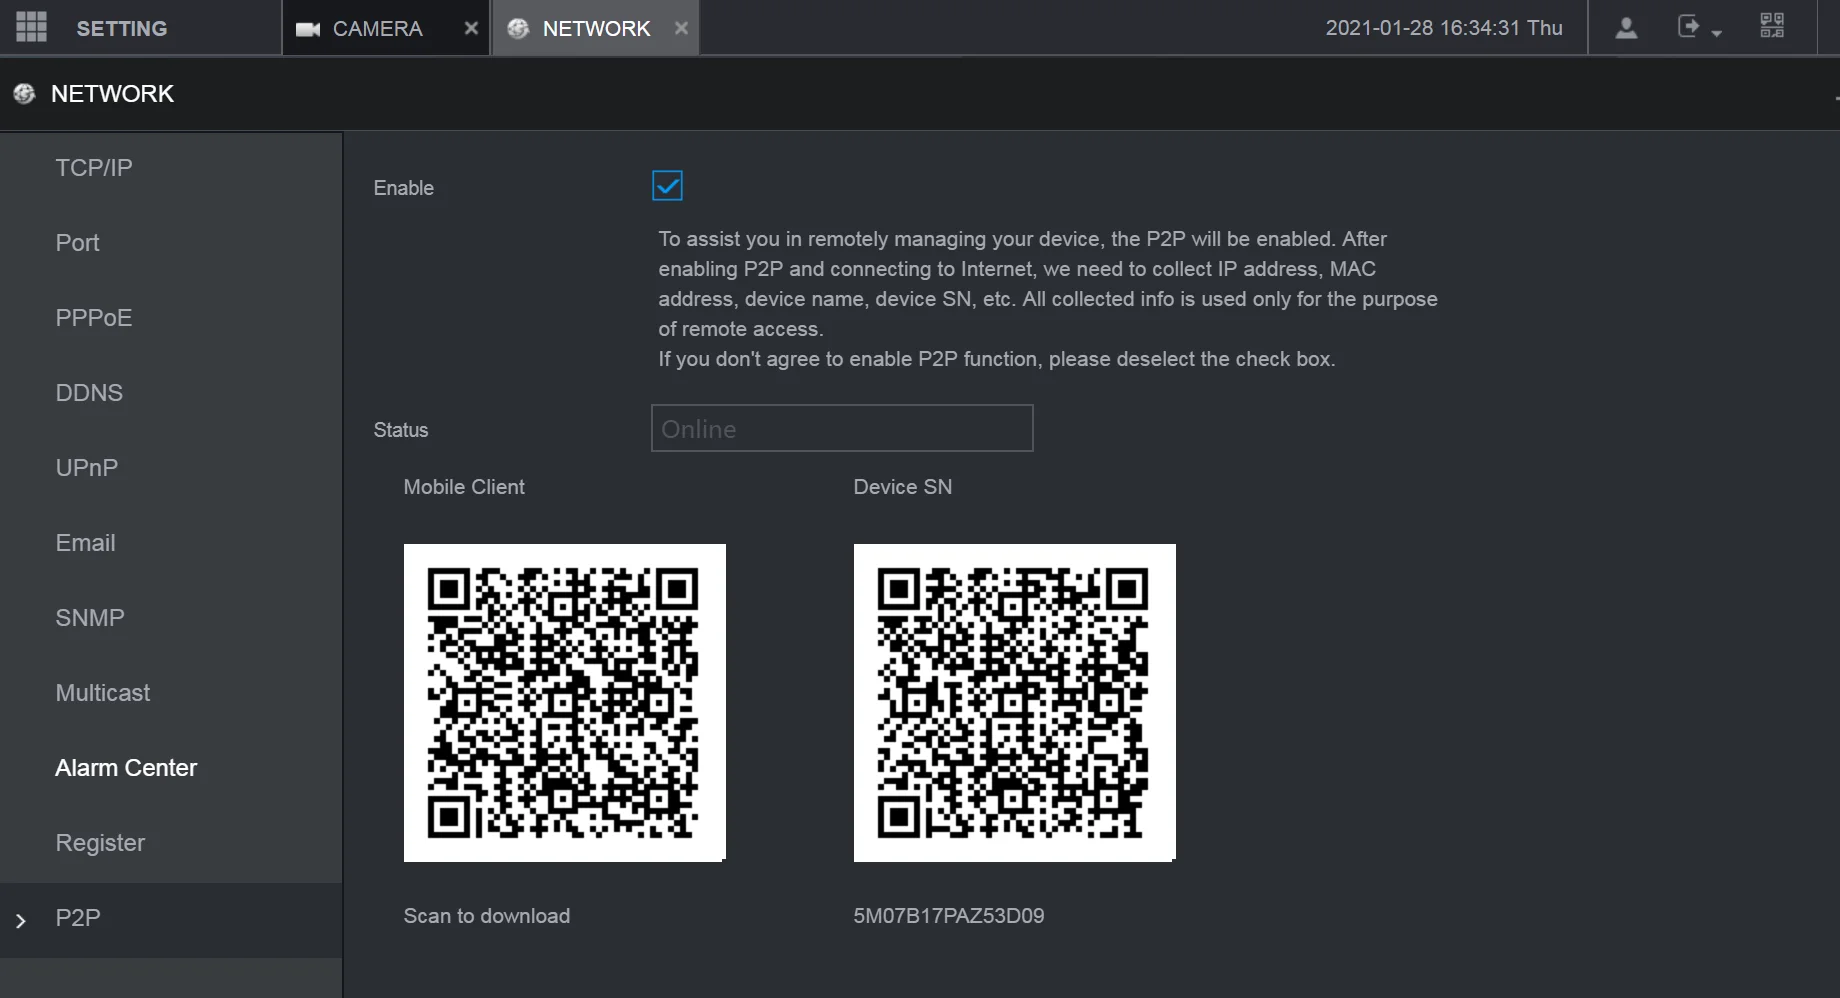
Task: Open the main menu grid icon
Action: coord(31,27)
